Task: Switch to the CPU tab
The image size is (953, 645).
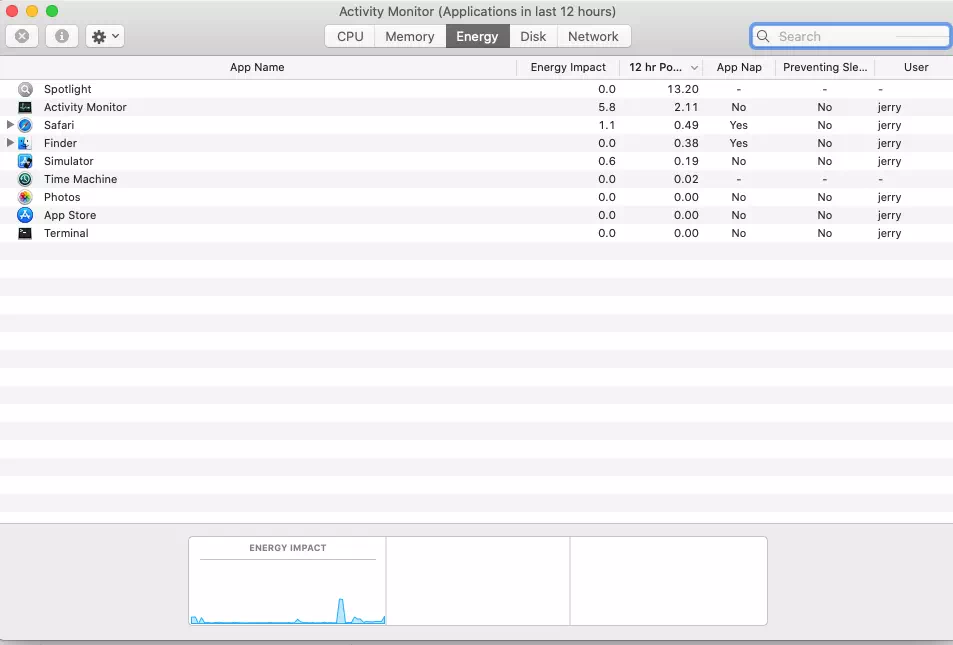Action: click(350, 36)
